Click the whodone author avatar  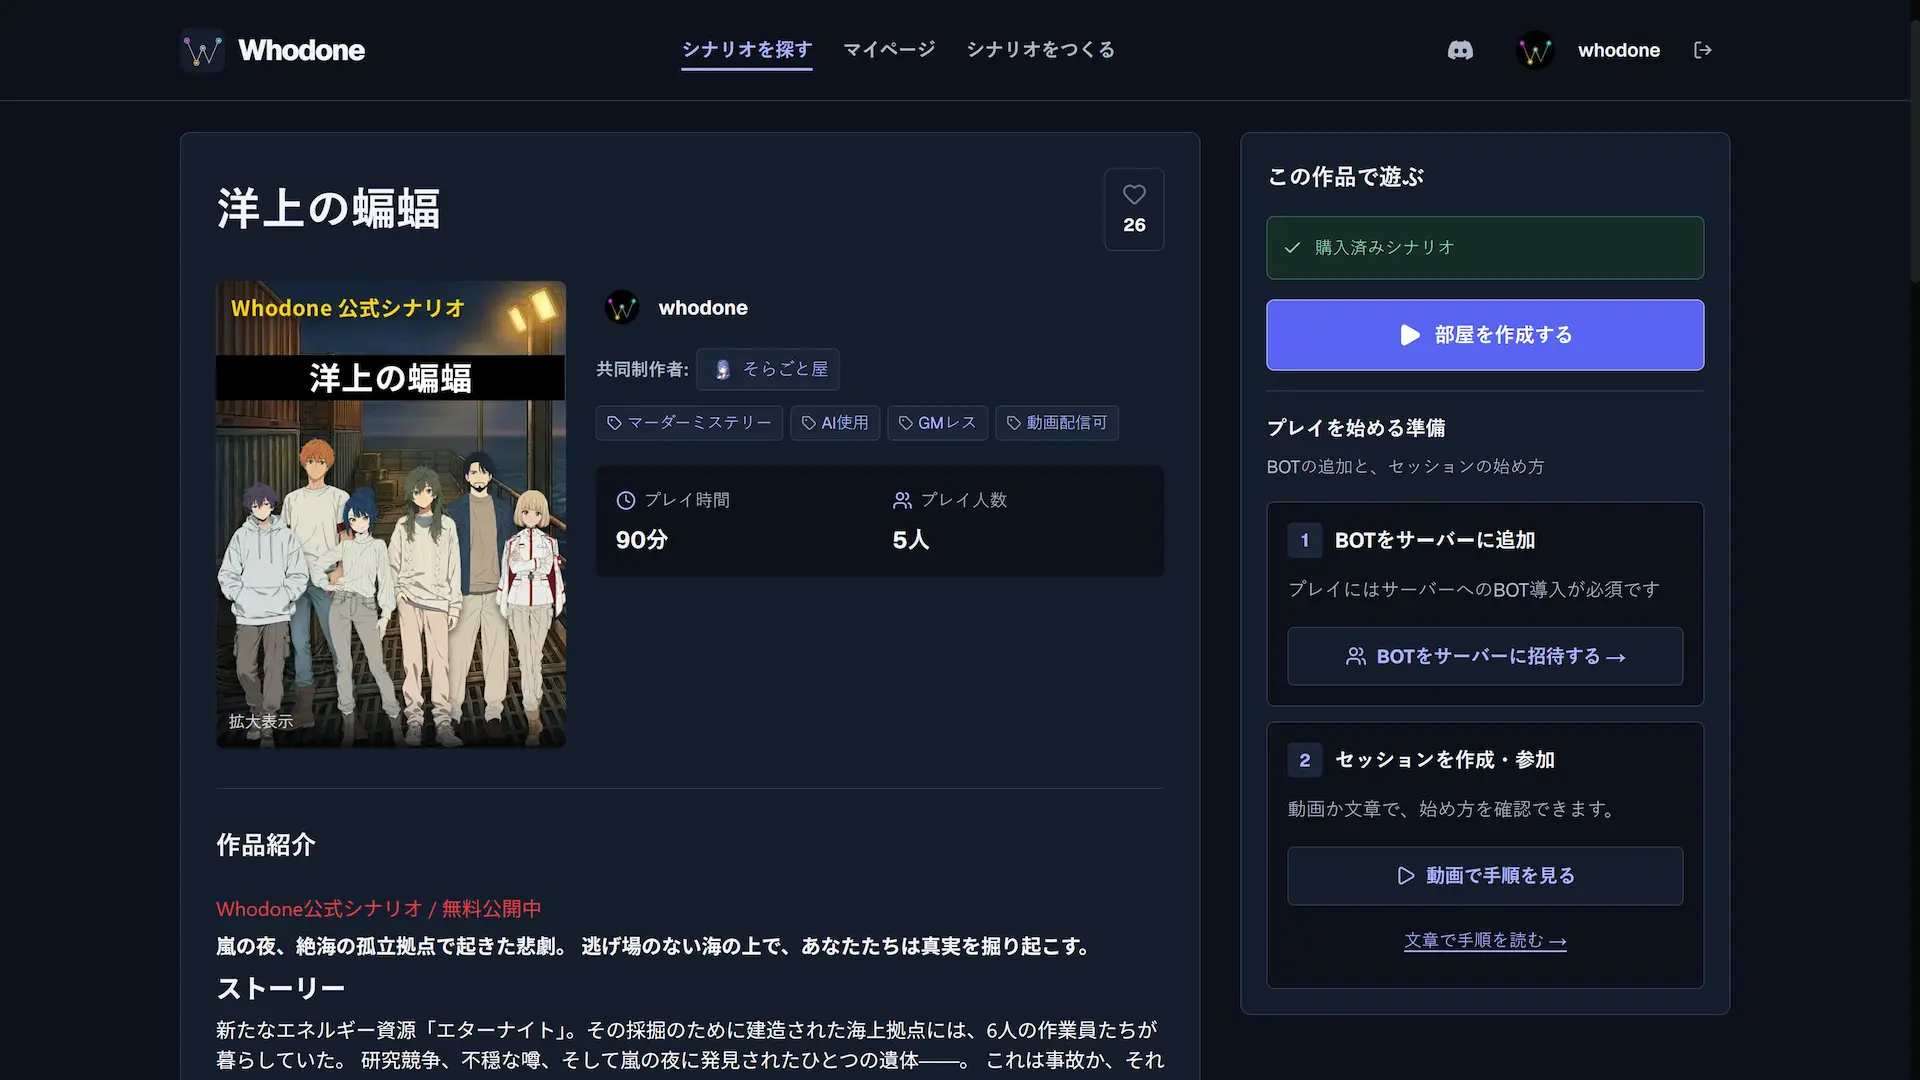point(622,308)
